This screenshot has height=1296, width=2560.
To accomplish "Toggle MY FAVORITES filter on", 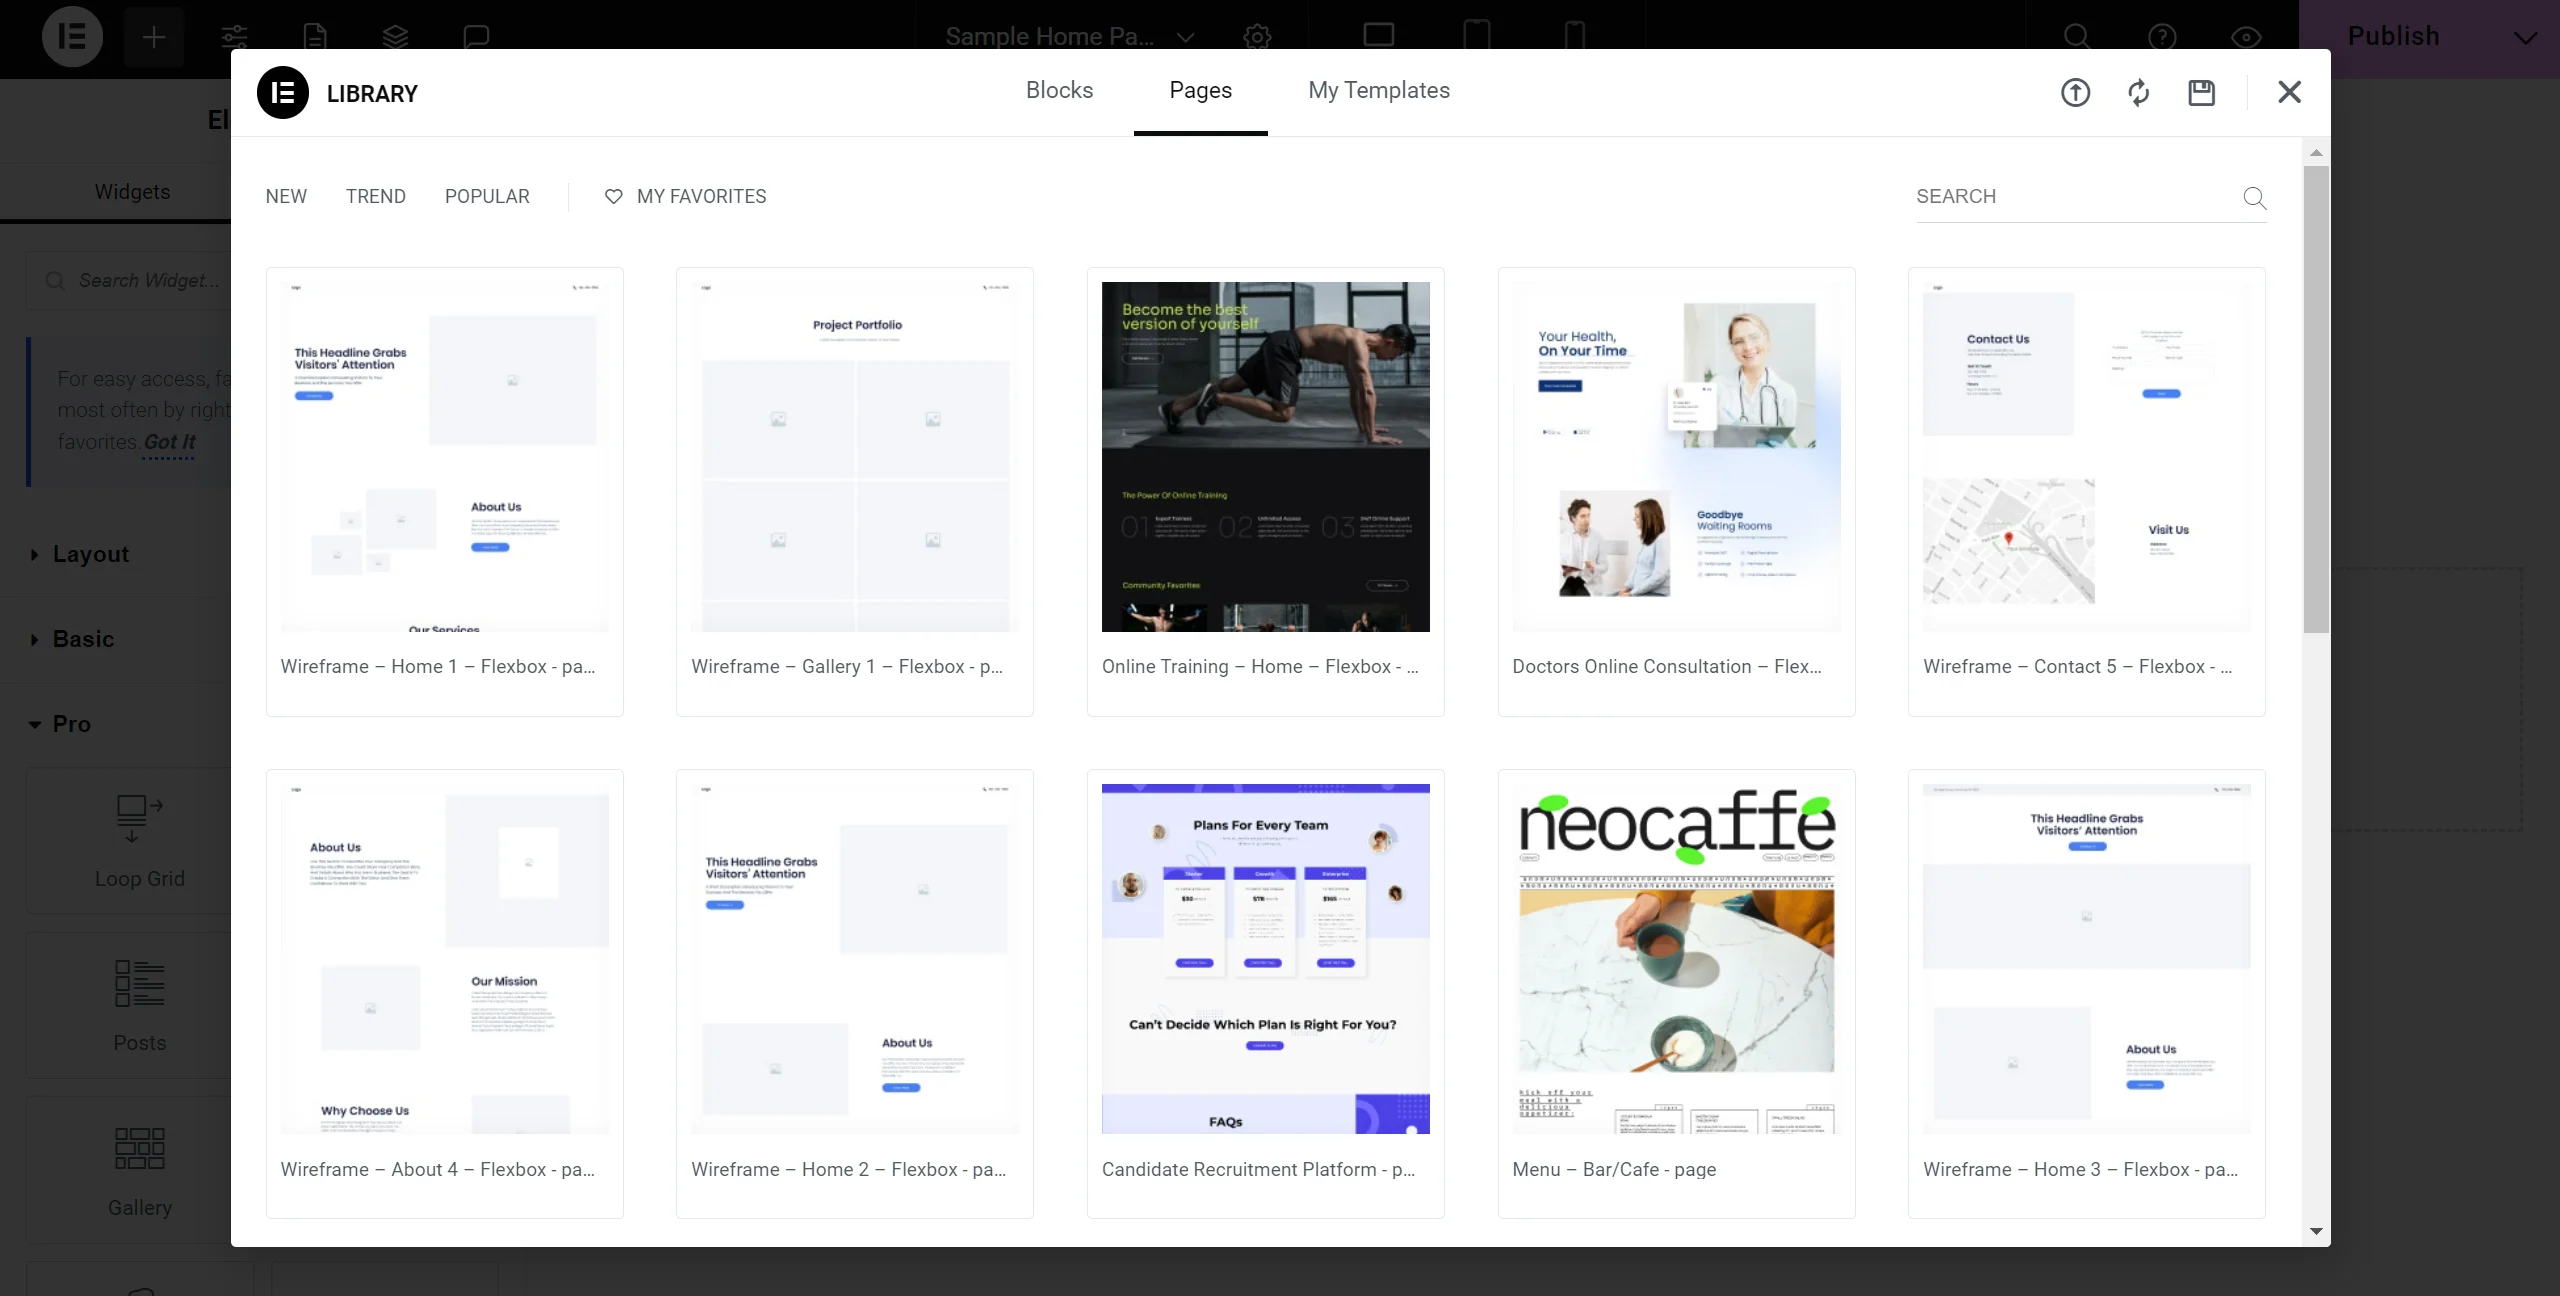I will click(x=684, y=195).
